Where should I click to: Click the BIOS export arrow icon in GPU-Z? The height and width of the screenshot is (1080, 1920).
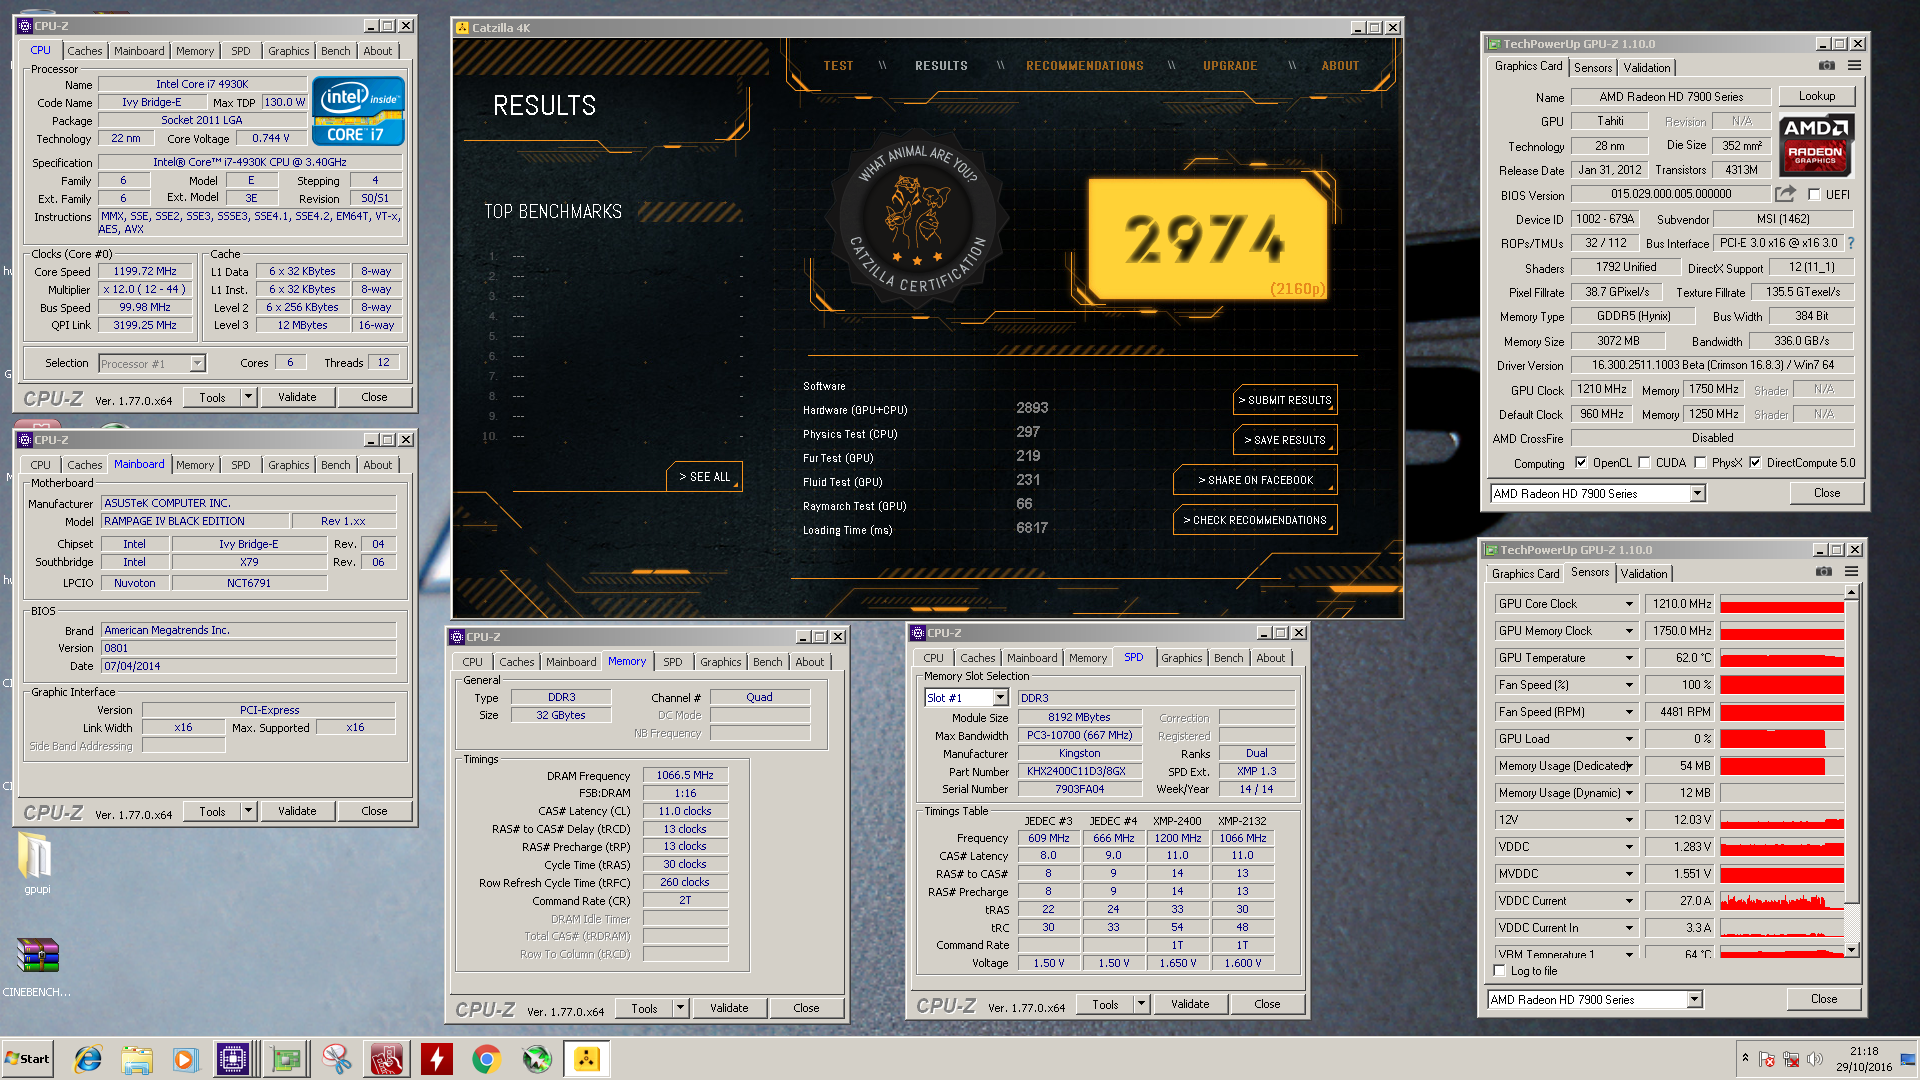[x=1785, y=194]
